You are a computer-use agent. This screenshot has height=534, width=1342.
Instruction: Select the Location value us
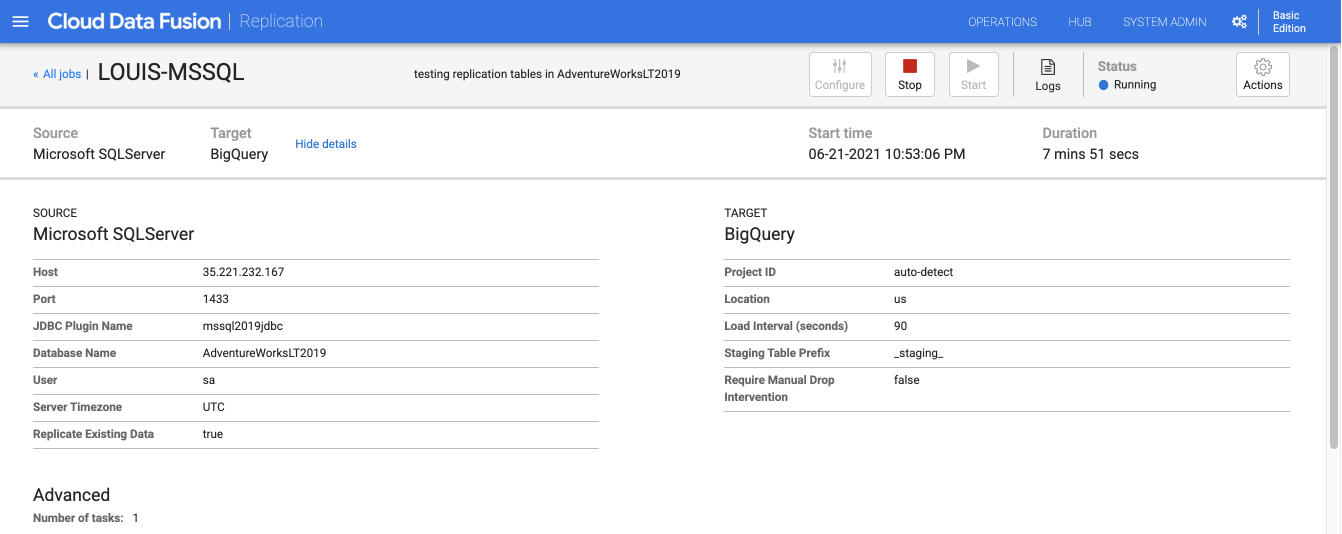(x=900, y=299)
